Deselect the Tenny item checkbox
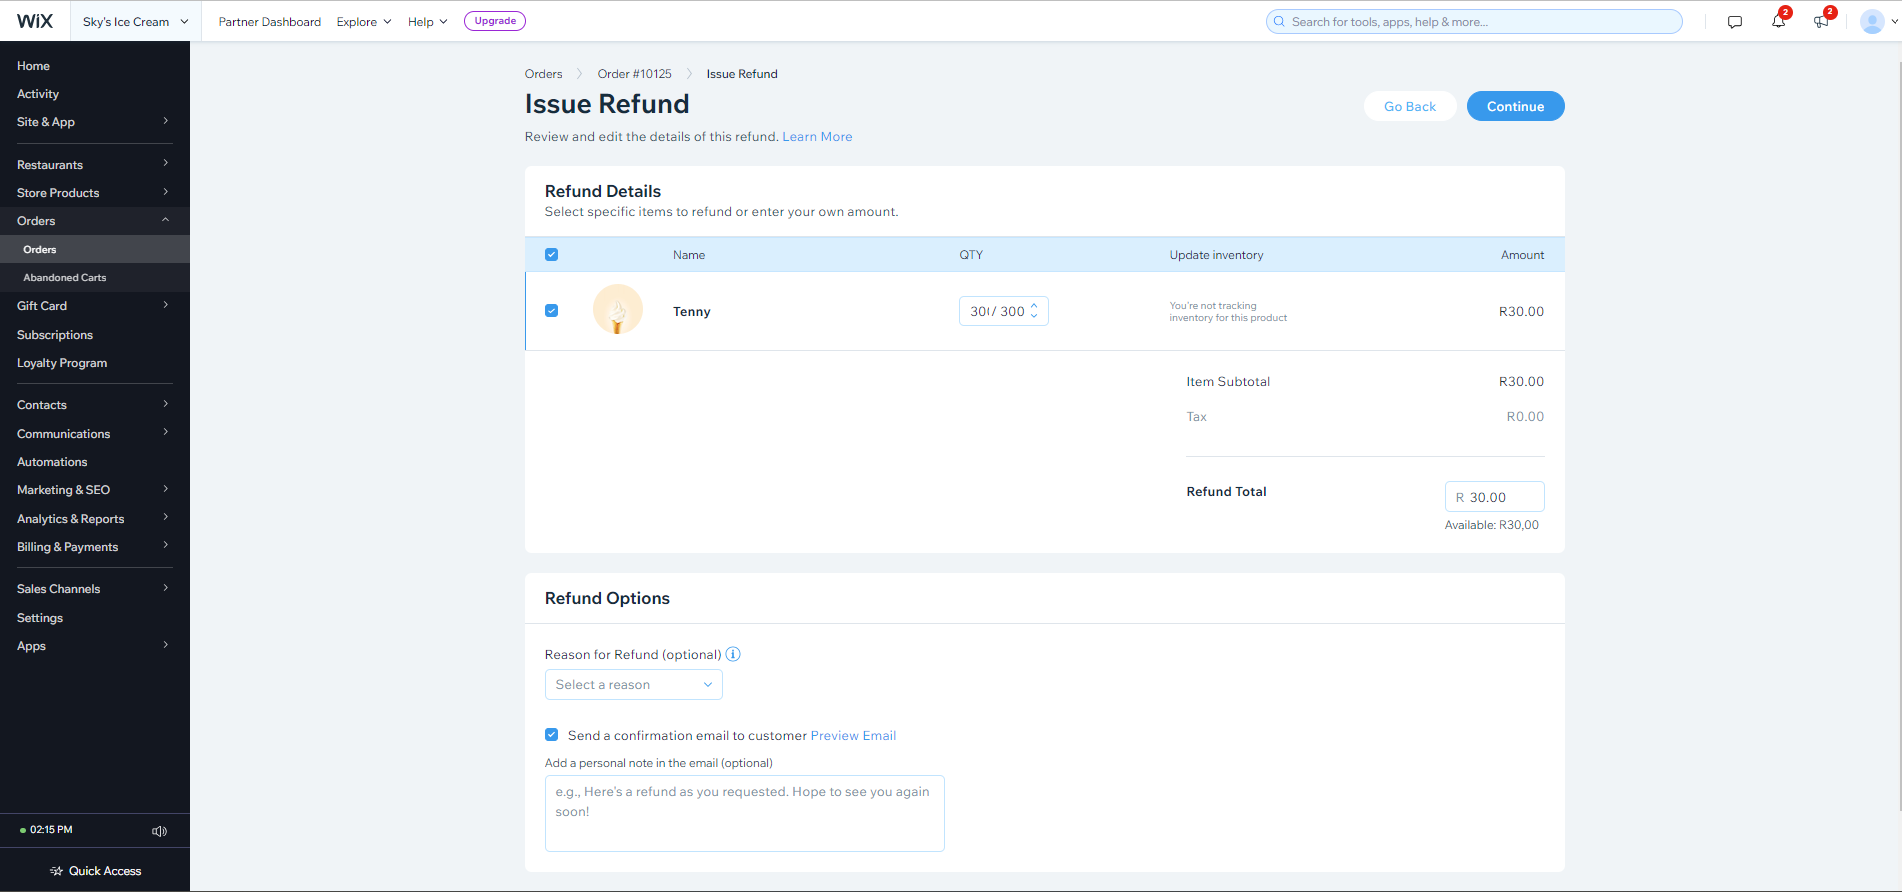Screen dimensions: 1902x892 (x=551, y=311)
